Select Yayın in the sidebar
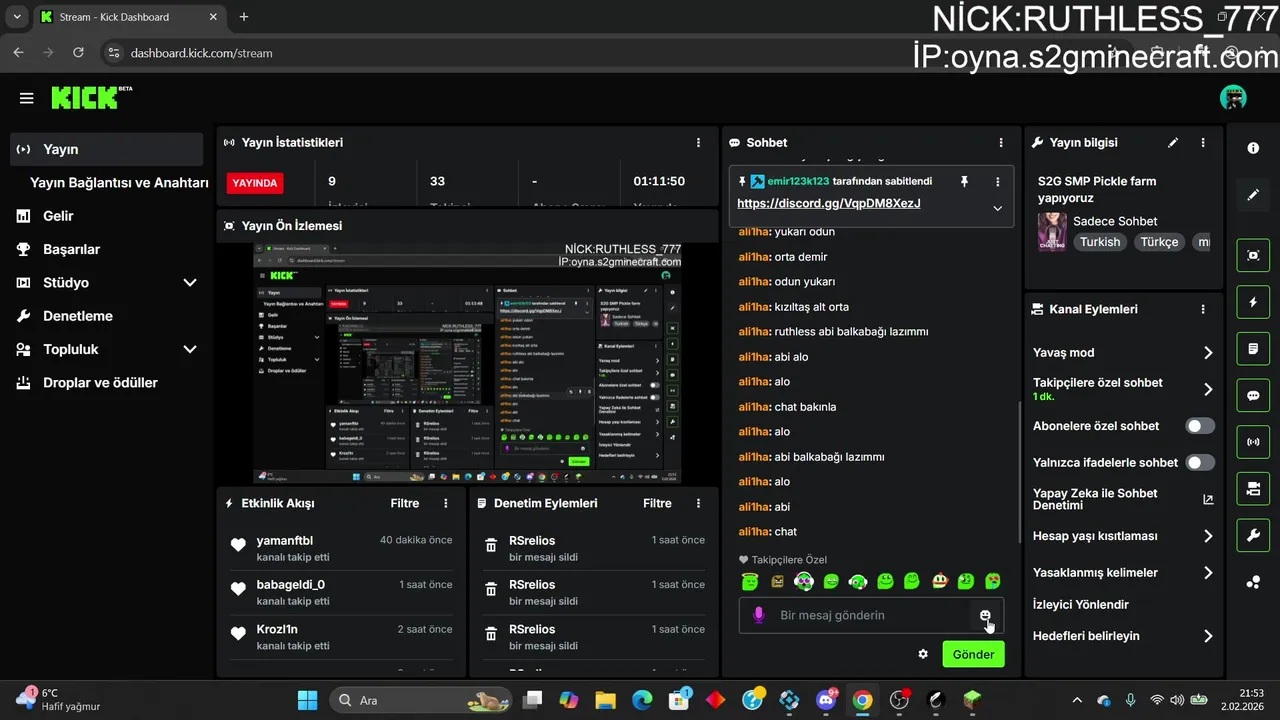The width and height of the screenshot is (1280, 720). pos(106,149)
